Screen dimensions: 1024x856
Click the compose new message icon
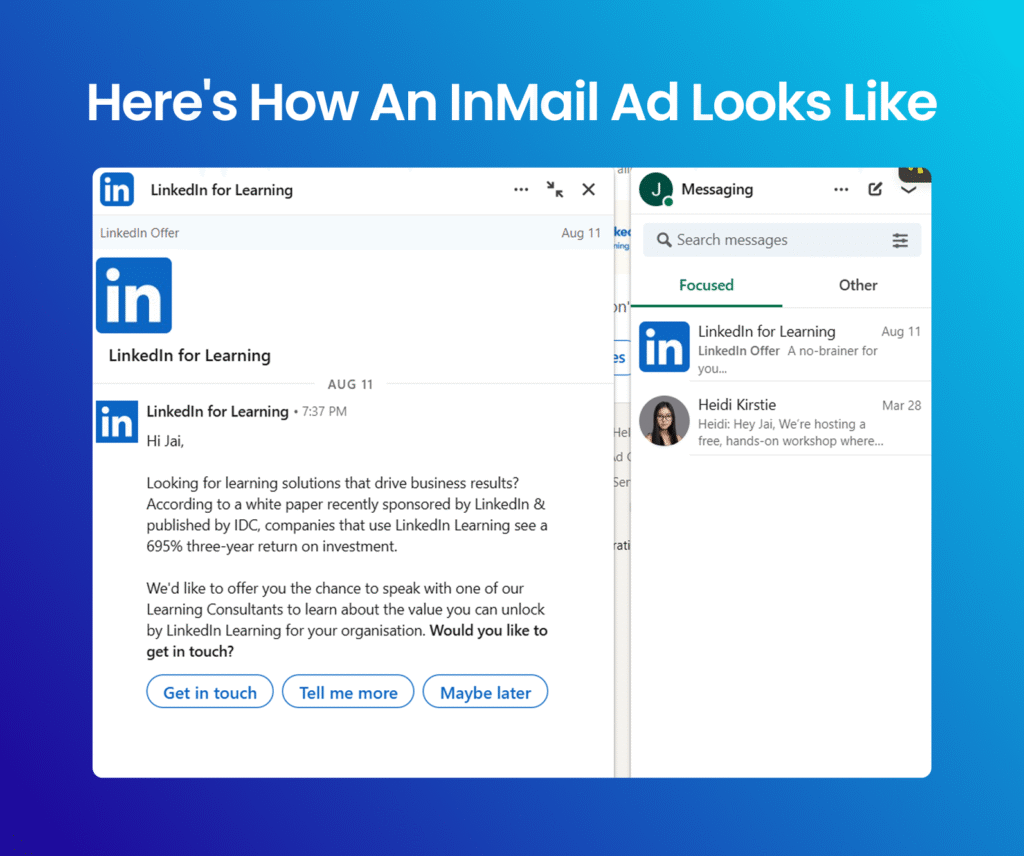(875, 190)
